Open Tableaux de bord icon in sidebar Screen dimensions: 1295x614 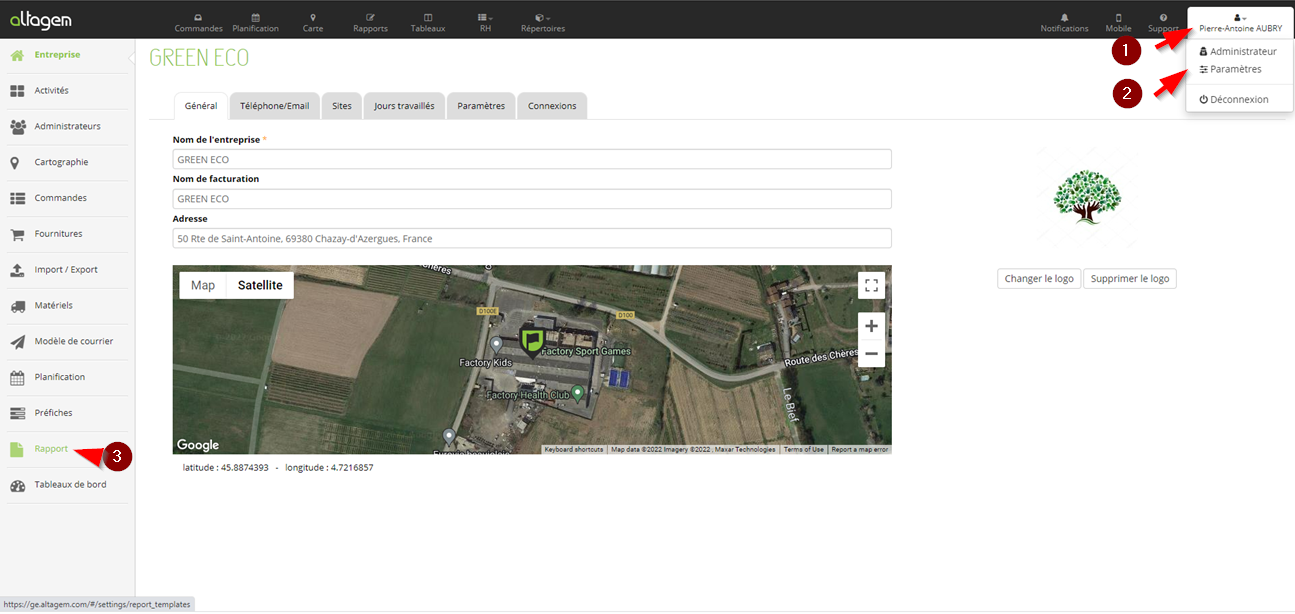pyautogui.click(x=17, y=485)
